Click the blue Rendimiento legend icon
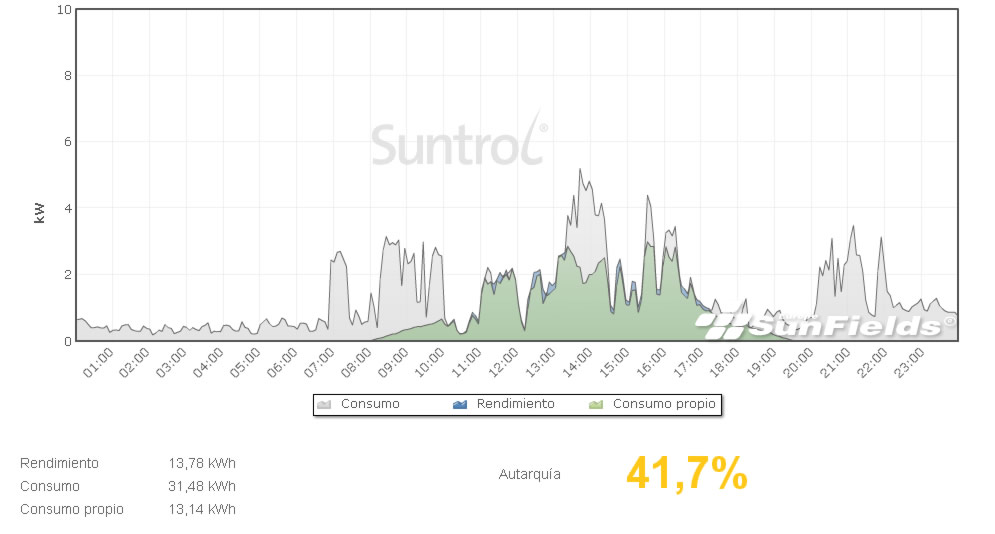 click(460, 405)
